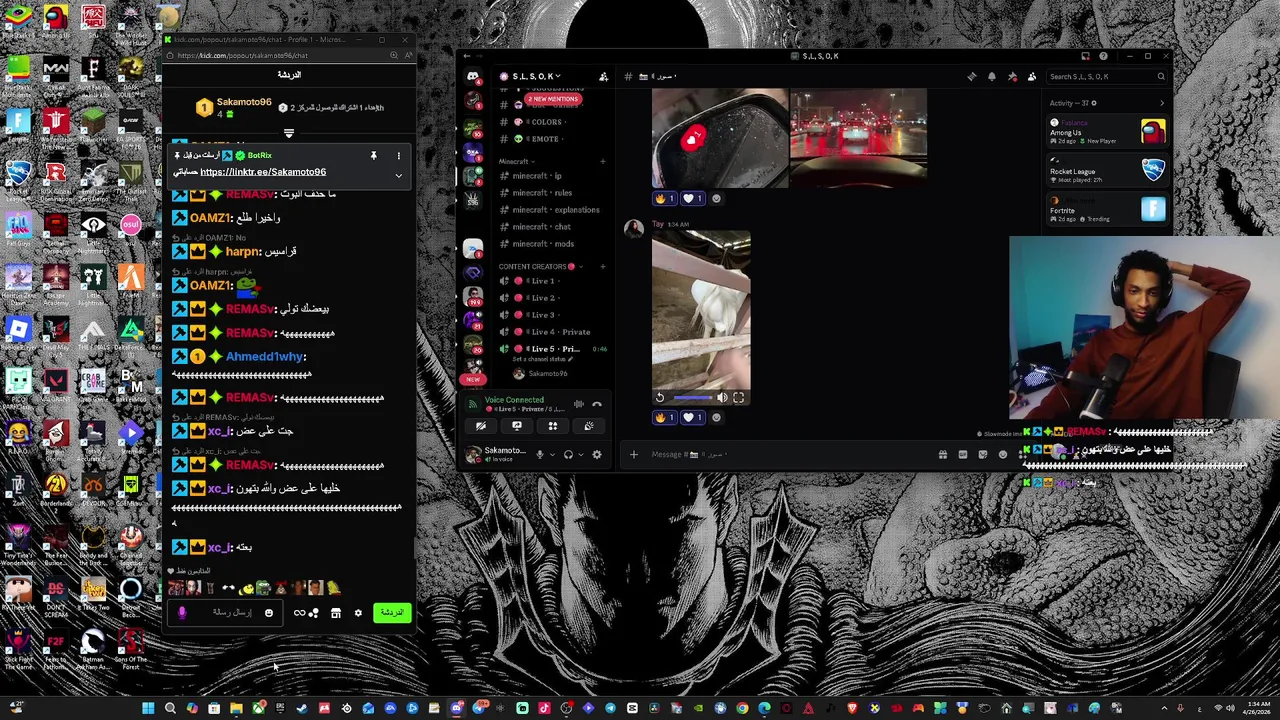Jump to 2 NEW MENTIONS in Discord

tap(553, 99)
